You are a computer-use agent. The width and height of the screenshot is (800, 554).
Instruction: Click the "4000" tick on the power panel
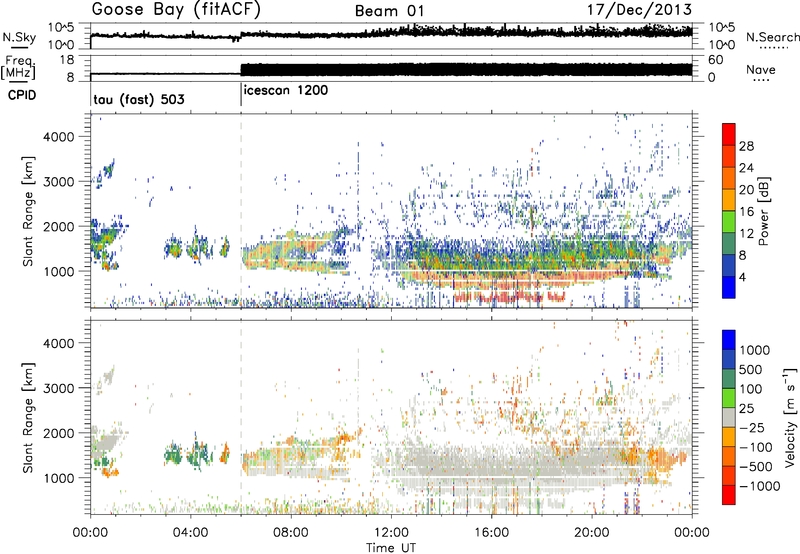59,137
